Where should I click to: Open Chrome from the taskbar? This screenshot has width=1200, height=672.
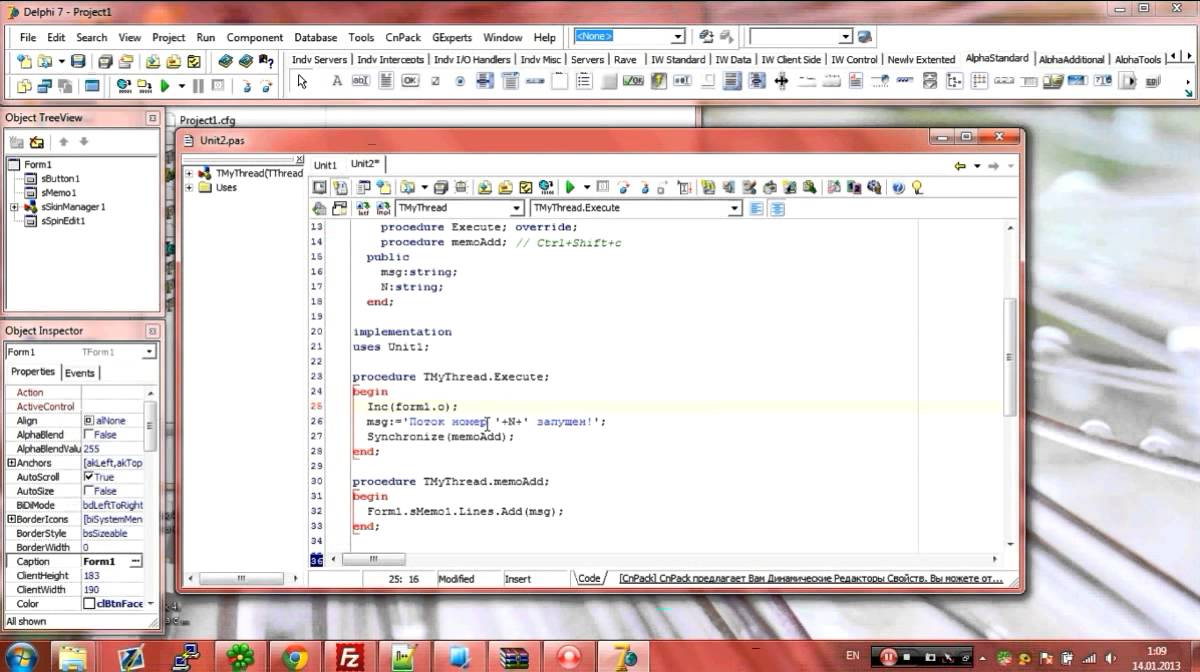(x=294, y=657)
